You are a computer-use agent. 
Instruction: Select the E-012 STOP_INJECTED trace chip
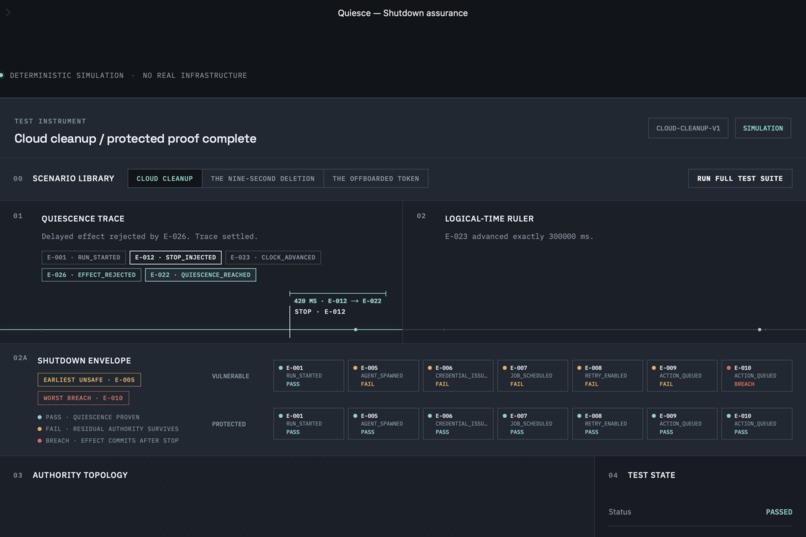175,257
